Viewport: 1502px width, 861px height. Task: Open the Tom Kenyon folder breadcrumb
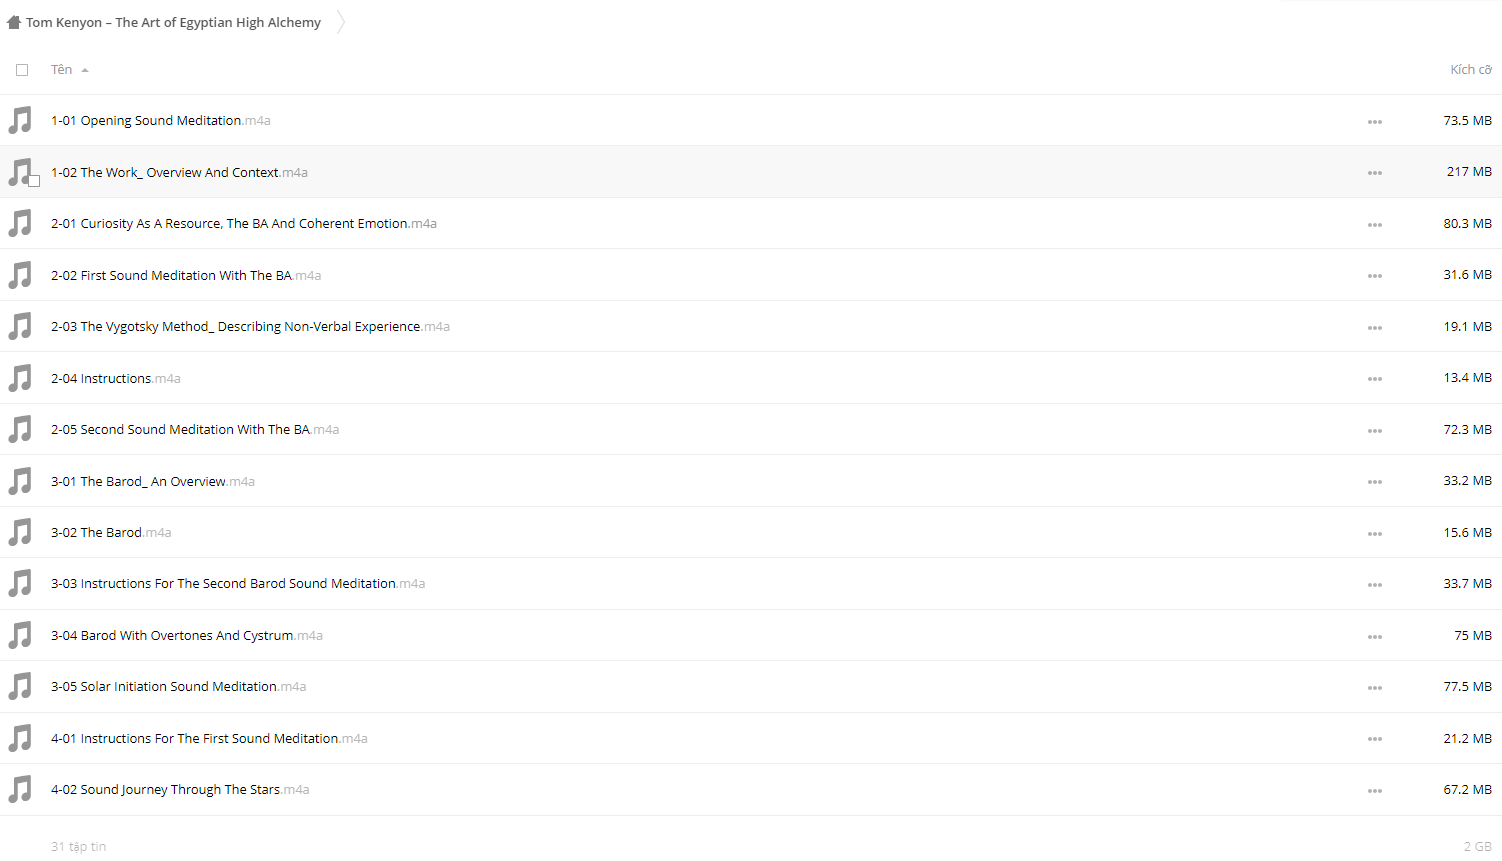click(x=174, y=22)
